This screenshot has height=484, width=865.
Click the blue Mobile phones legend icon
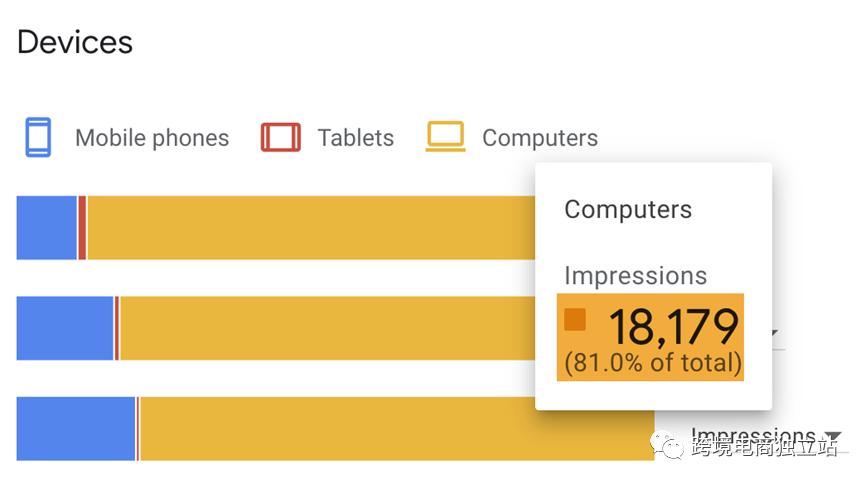38,137
